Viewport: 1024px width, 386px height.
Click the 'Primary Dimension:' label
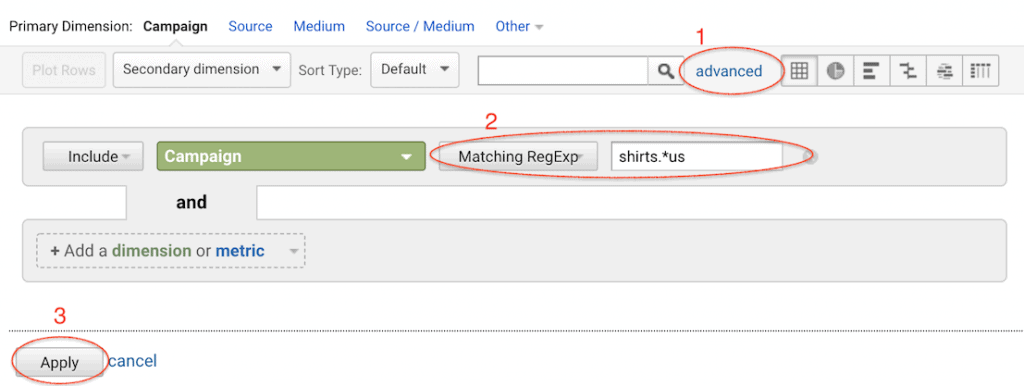point(71,27)
